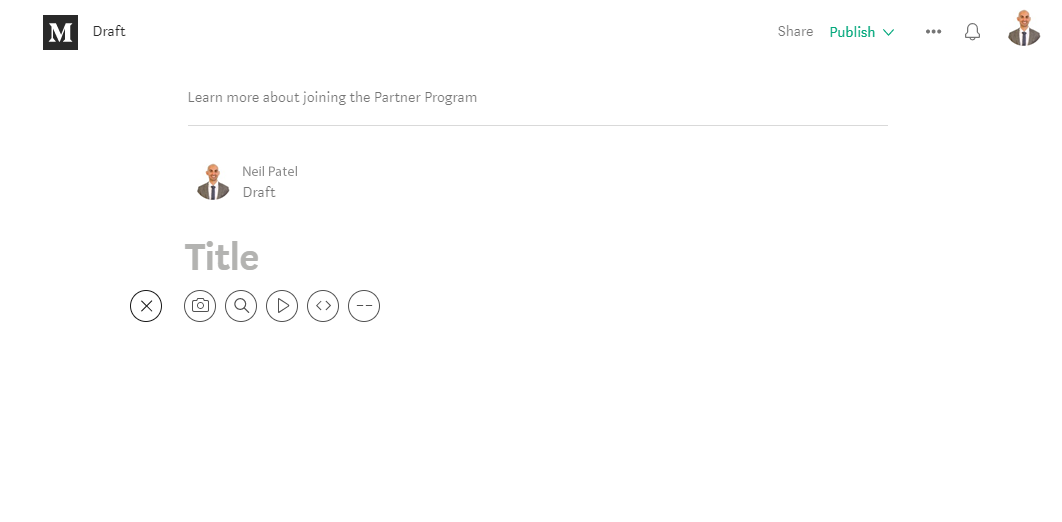Screen dimensions: 1062x522
Task: Add an image with the camera icon
Action: tap(200, 306)
